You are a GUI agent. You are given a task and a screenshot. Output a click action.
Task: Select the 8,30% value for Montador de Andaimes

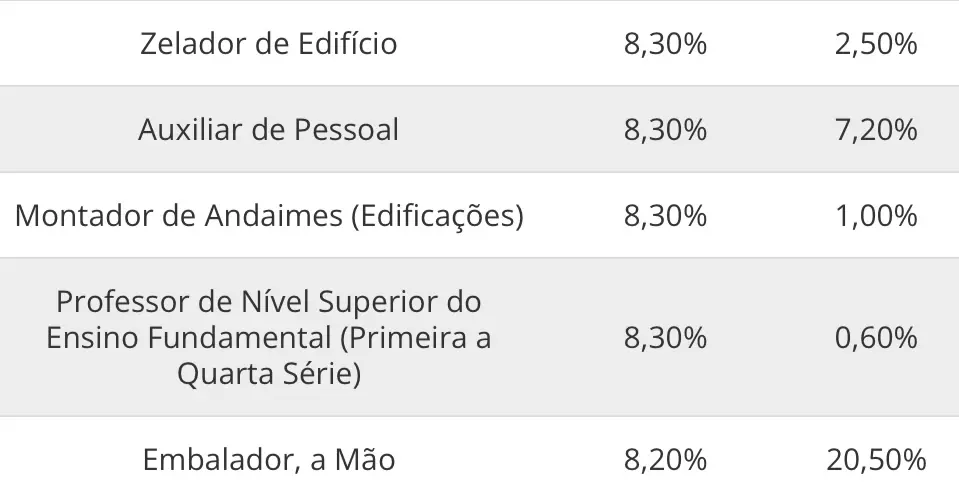665,216
